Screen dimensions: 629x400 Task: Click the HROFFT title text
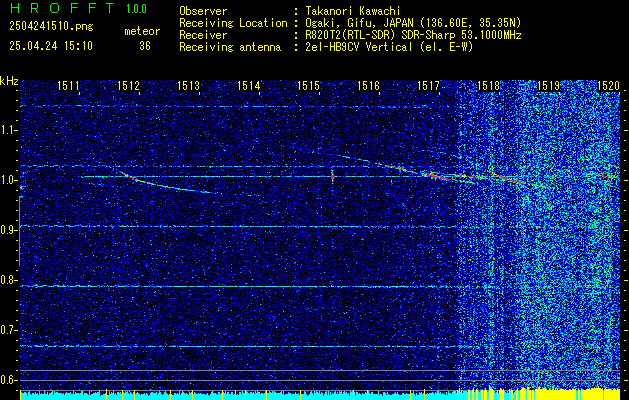pos(62,8)
